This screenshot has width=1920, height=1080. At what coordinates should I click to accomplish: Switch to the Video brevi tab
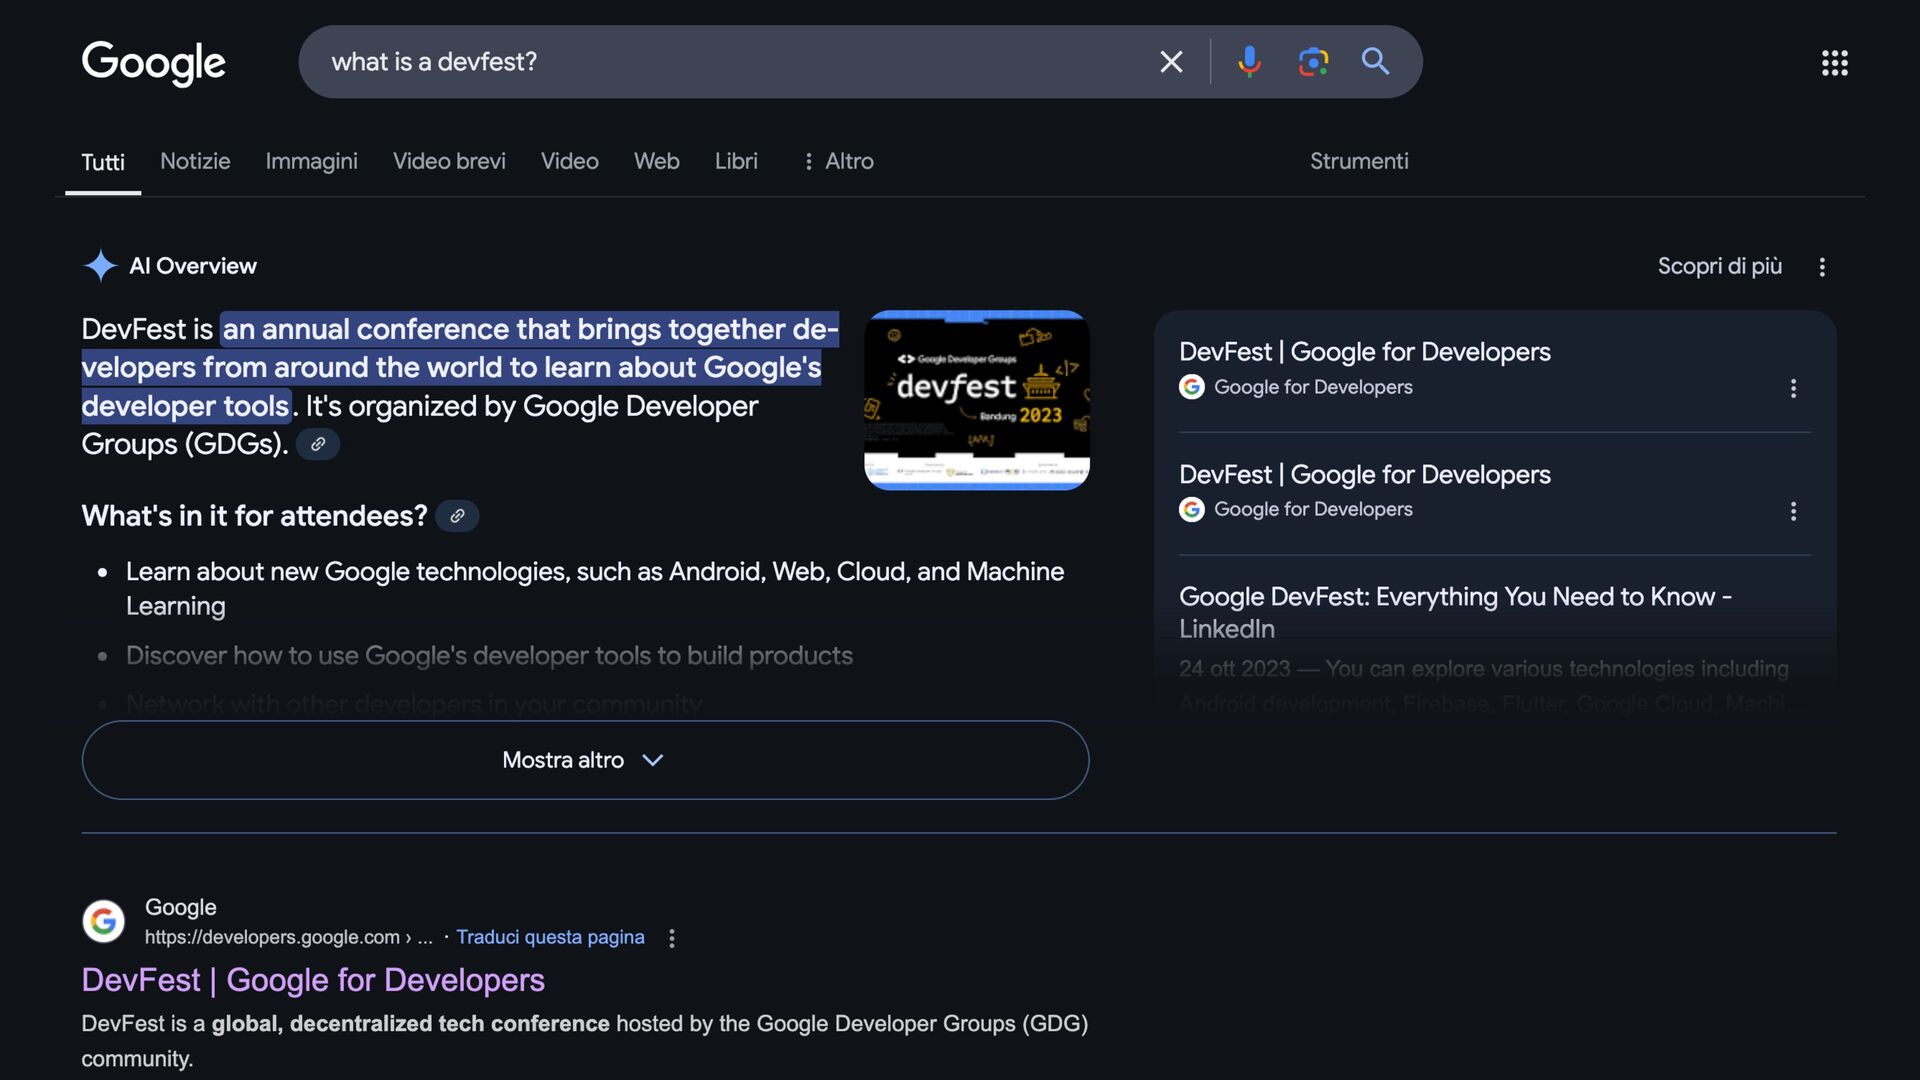[x=449, y=161]
